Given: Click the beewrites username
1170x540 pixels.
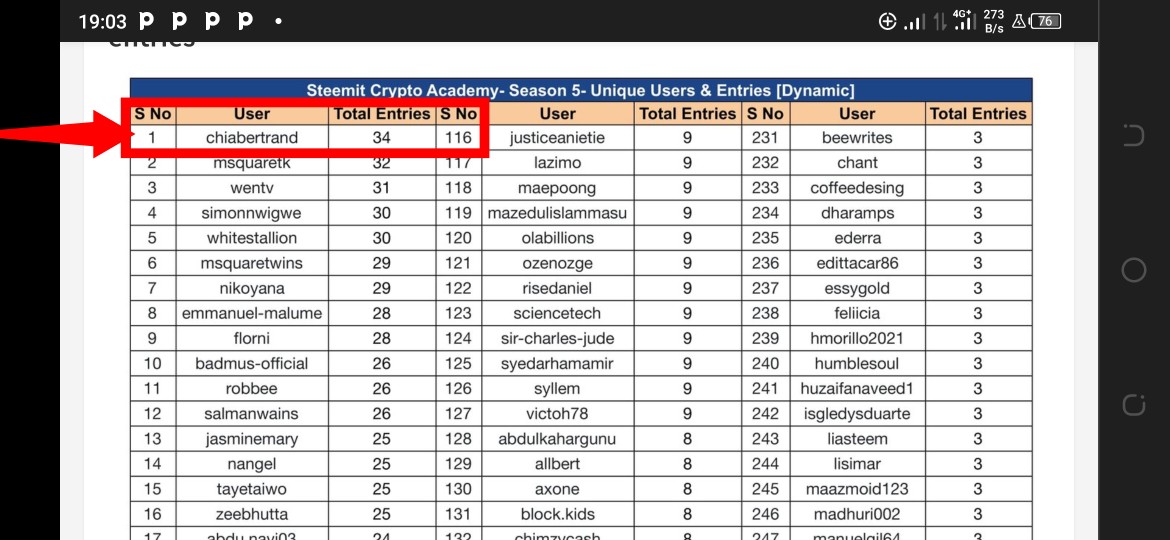Looking at the screenshot, I should click(x=857, y=138).
